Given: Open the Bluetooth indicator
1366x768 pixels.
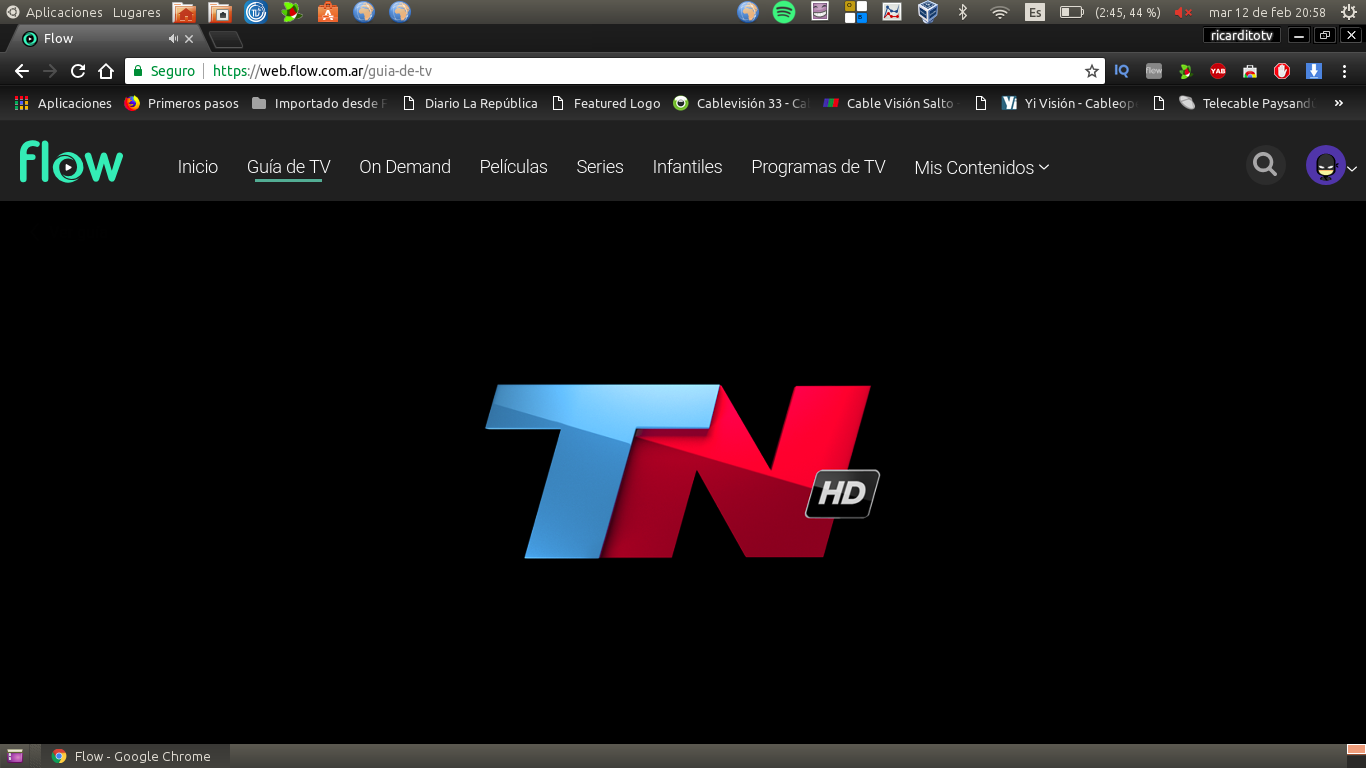Looking at the screenshot, I should coord(963,12).
